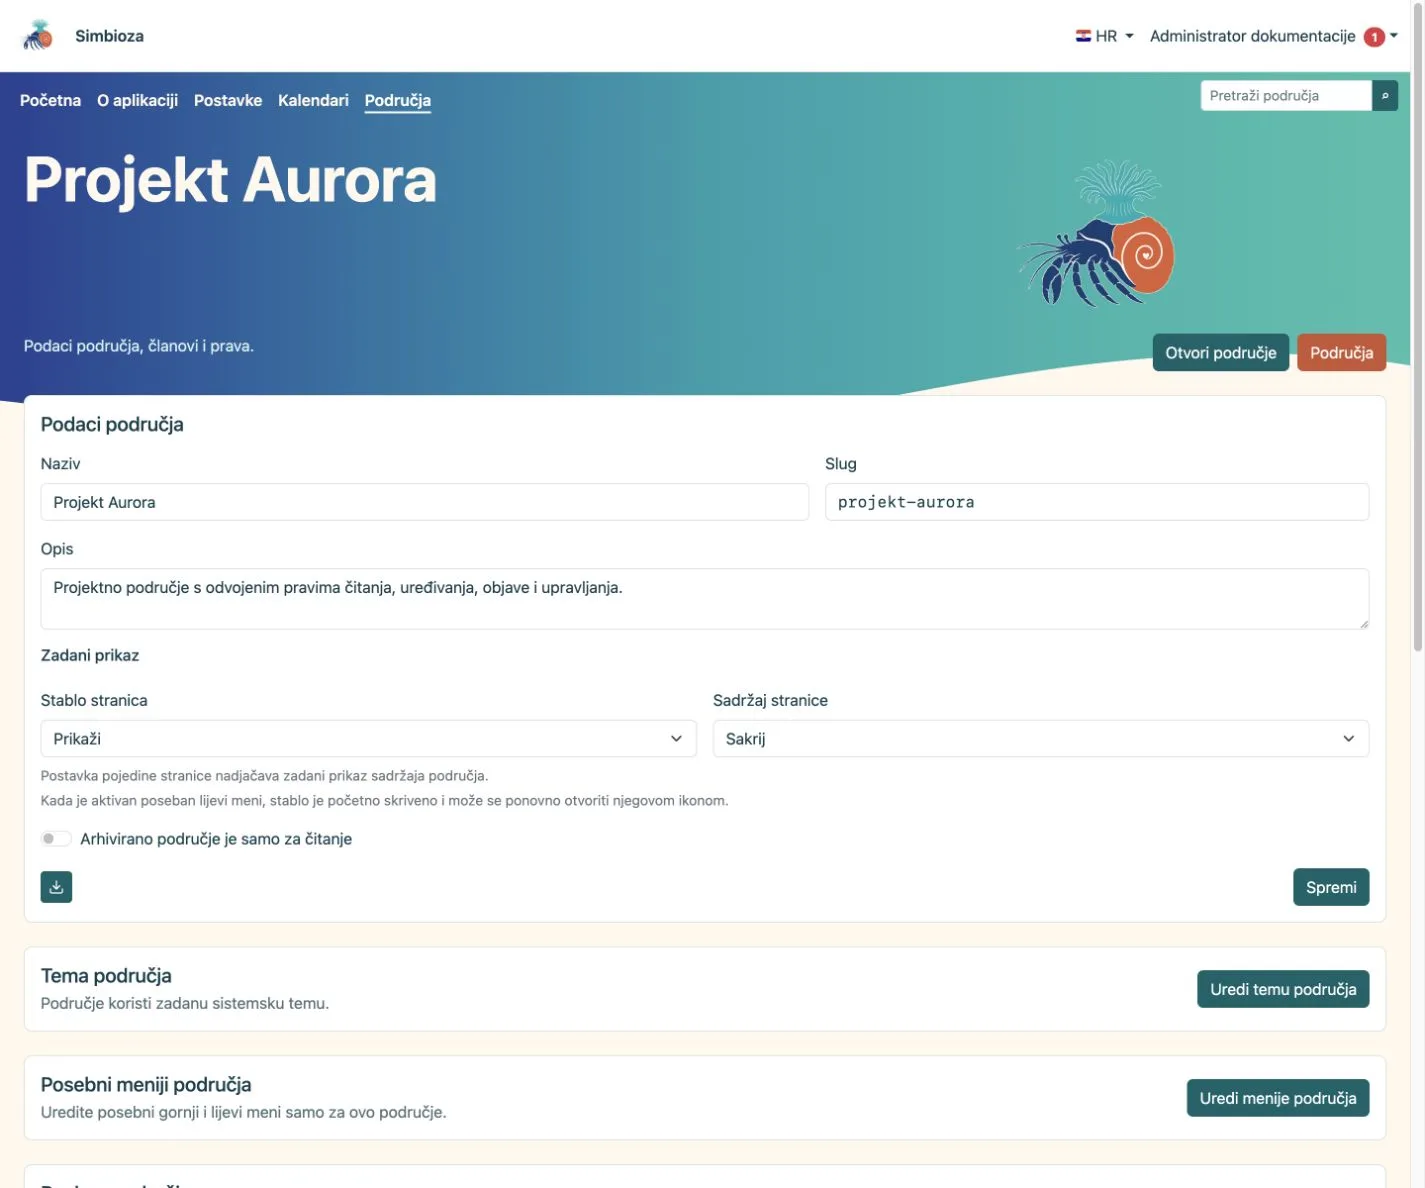Toggle the archived area read-only switch
This screenshot has height=1188, width=1425.
pyautogui.click(x=56, y=839)
